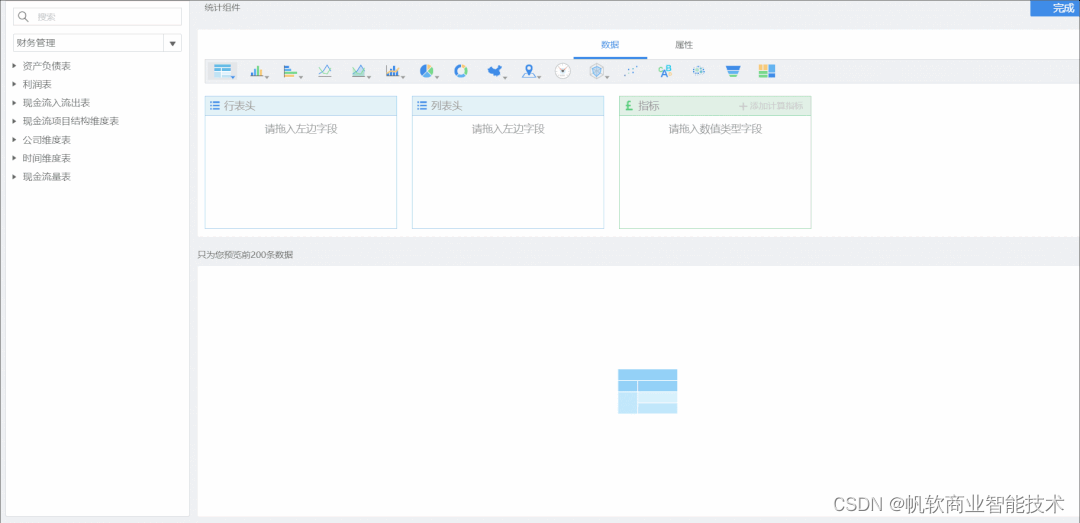Select the radar chart icon
Screen dimensions: 1080x523
596,71
